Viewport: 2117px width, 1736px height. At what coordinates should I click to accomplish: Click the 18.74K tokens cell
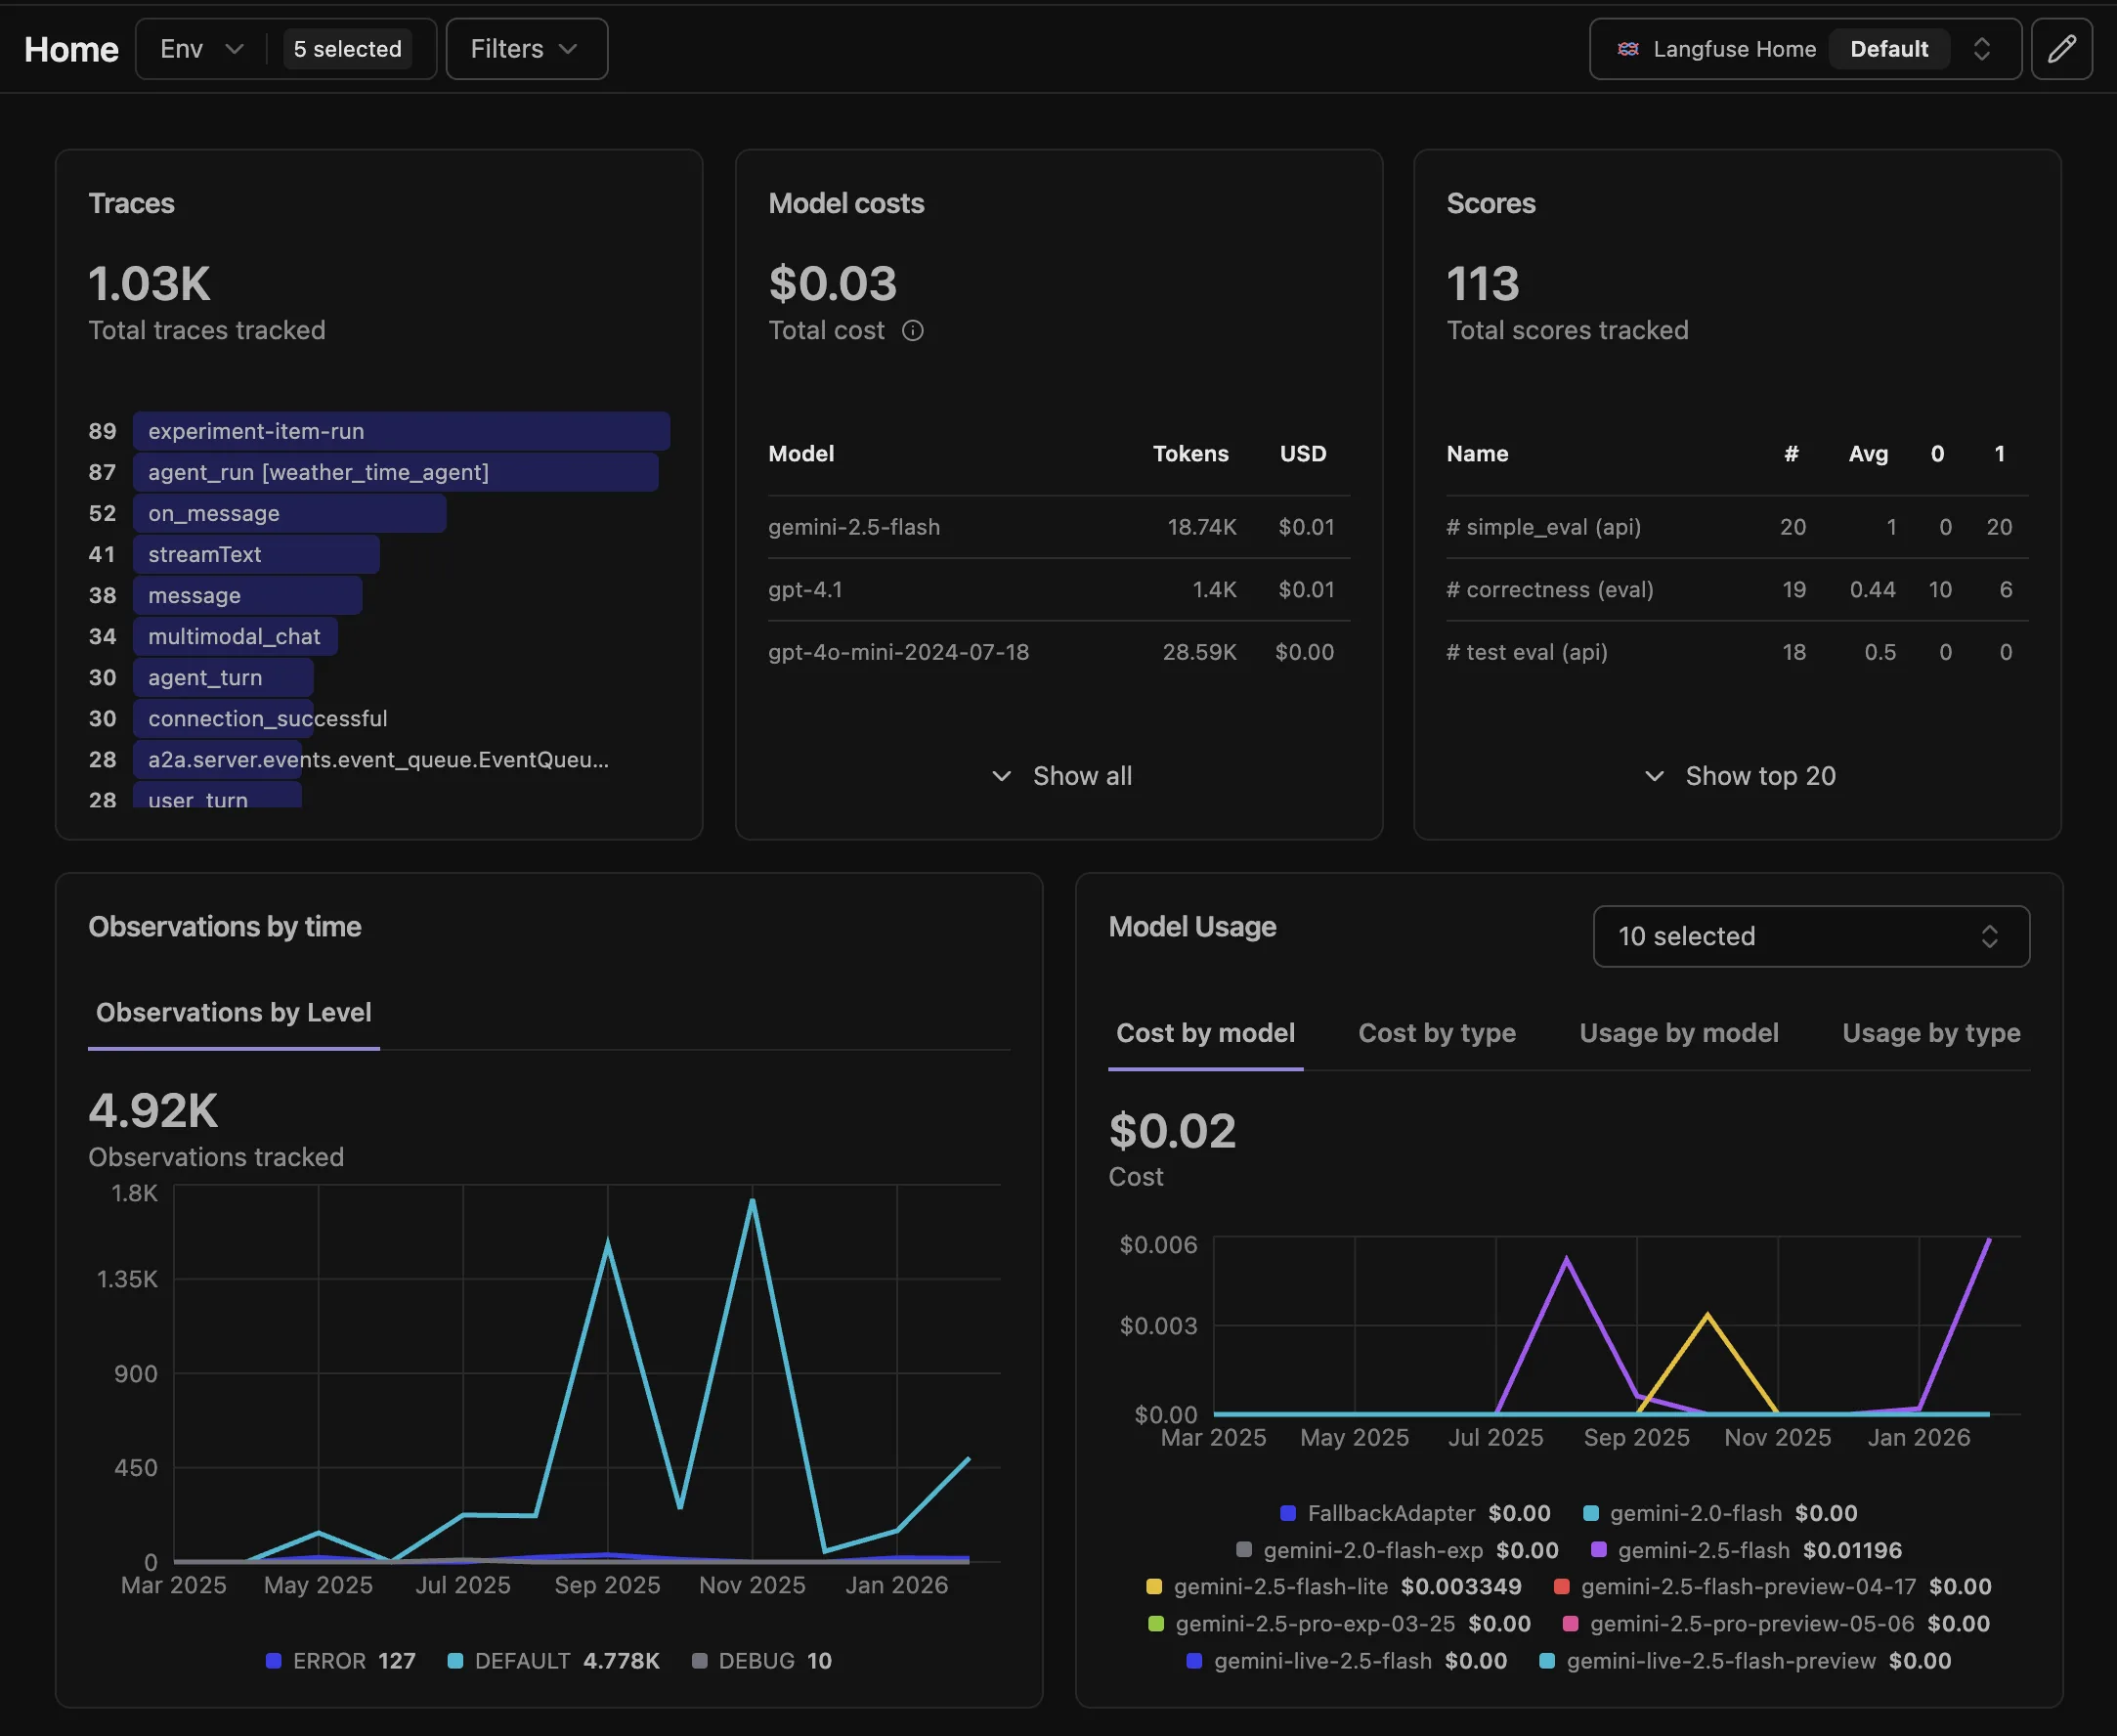(x=1202, y=527)
